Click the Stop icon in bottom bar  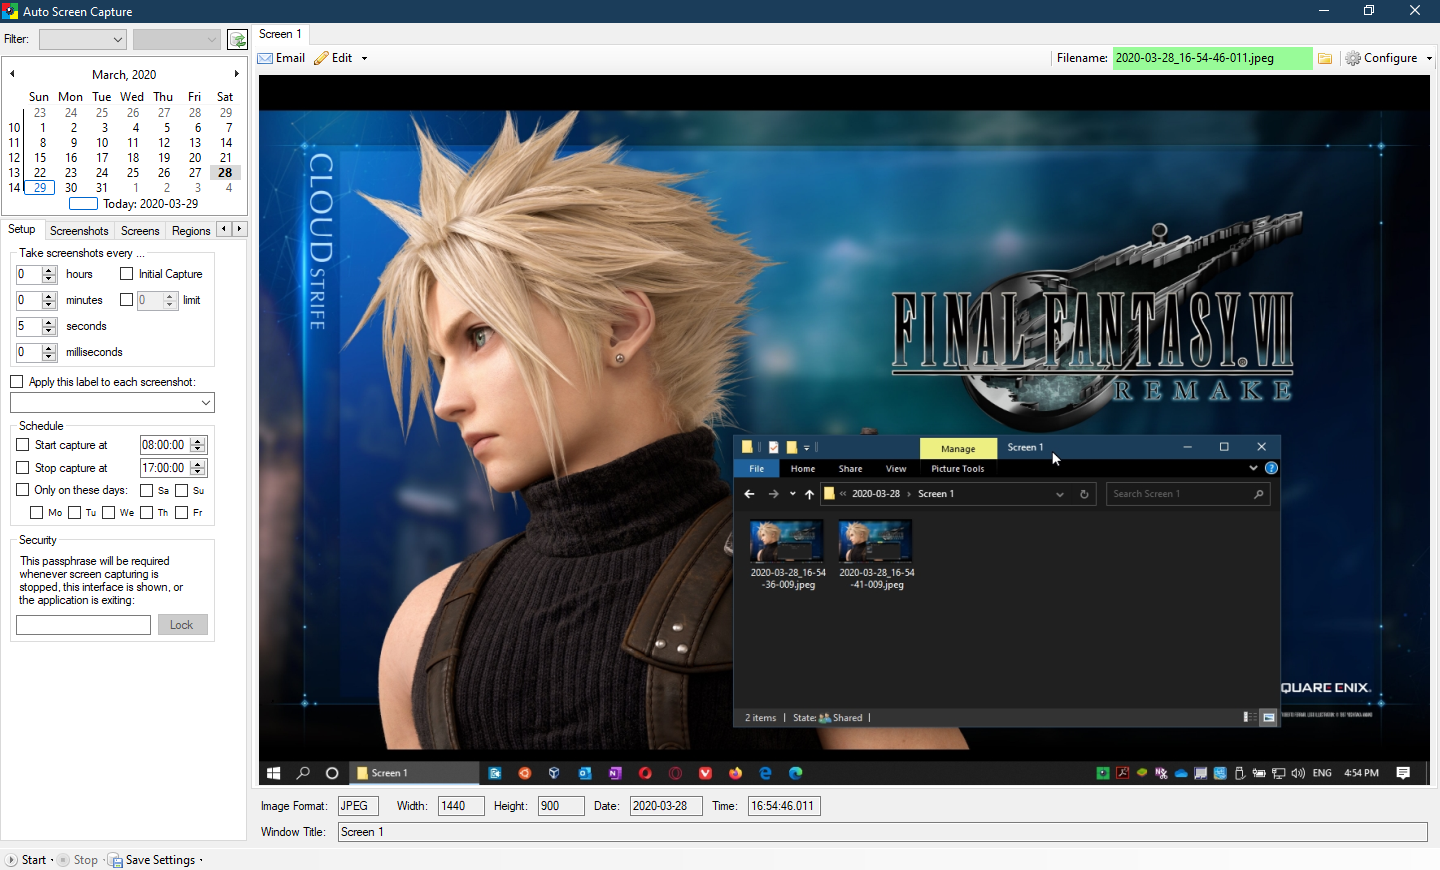point(63,860)
